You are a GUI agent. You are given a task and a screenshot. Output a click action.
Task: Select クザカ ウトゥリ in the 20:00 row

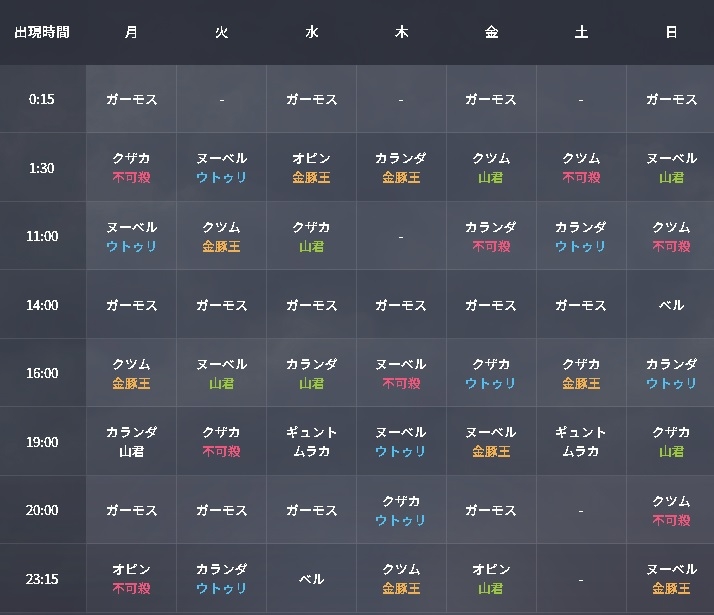click(x=401, y=510)
